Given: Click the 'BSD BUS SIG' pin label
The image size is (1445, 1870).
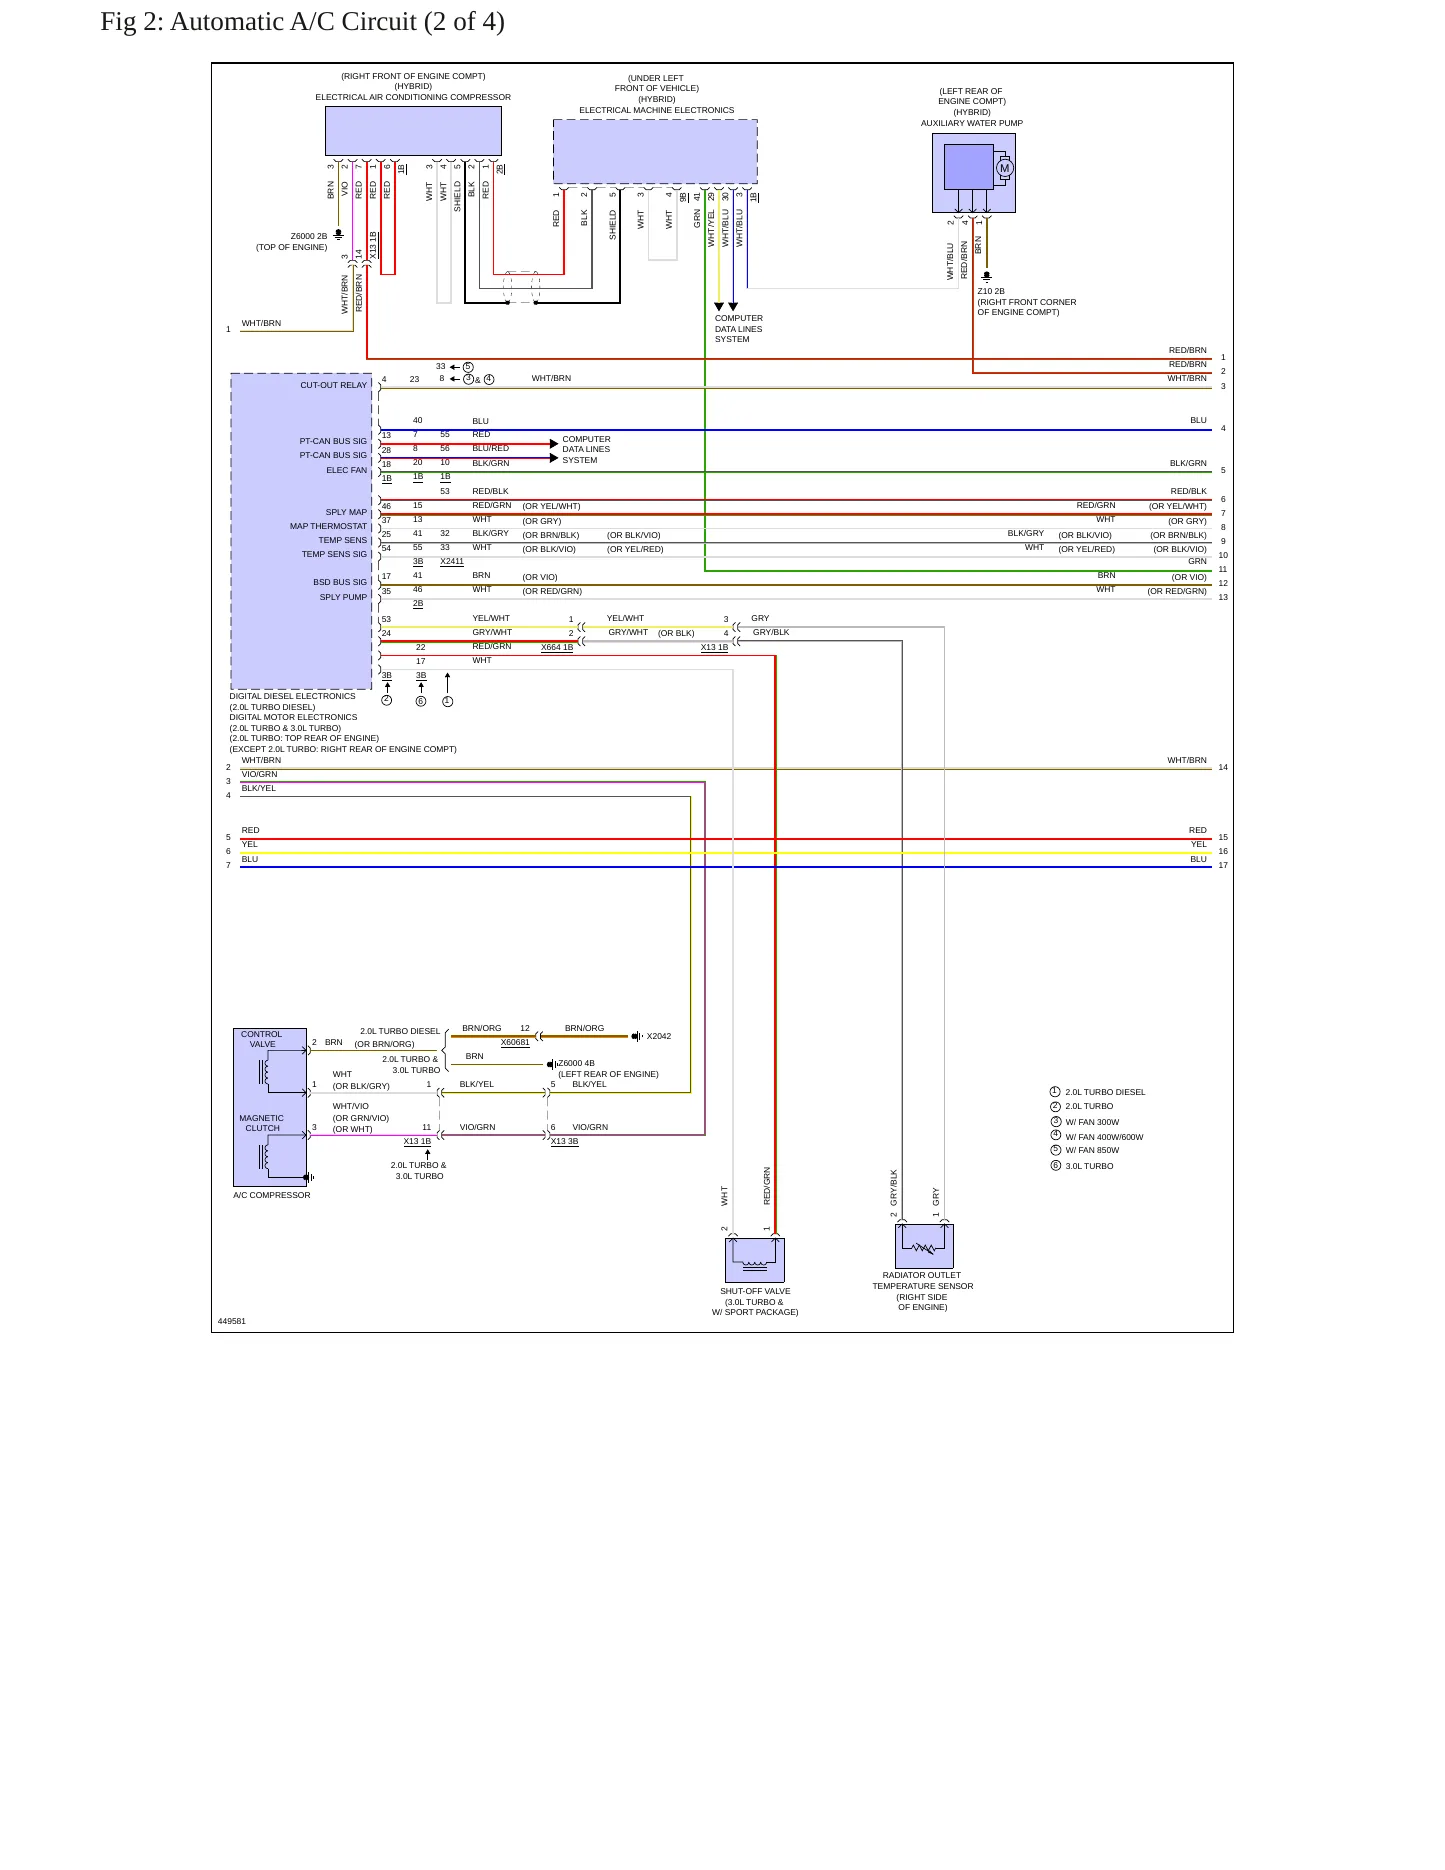Looking at the screenshot, I should [340, 582].
